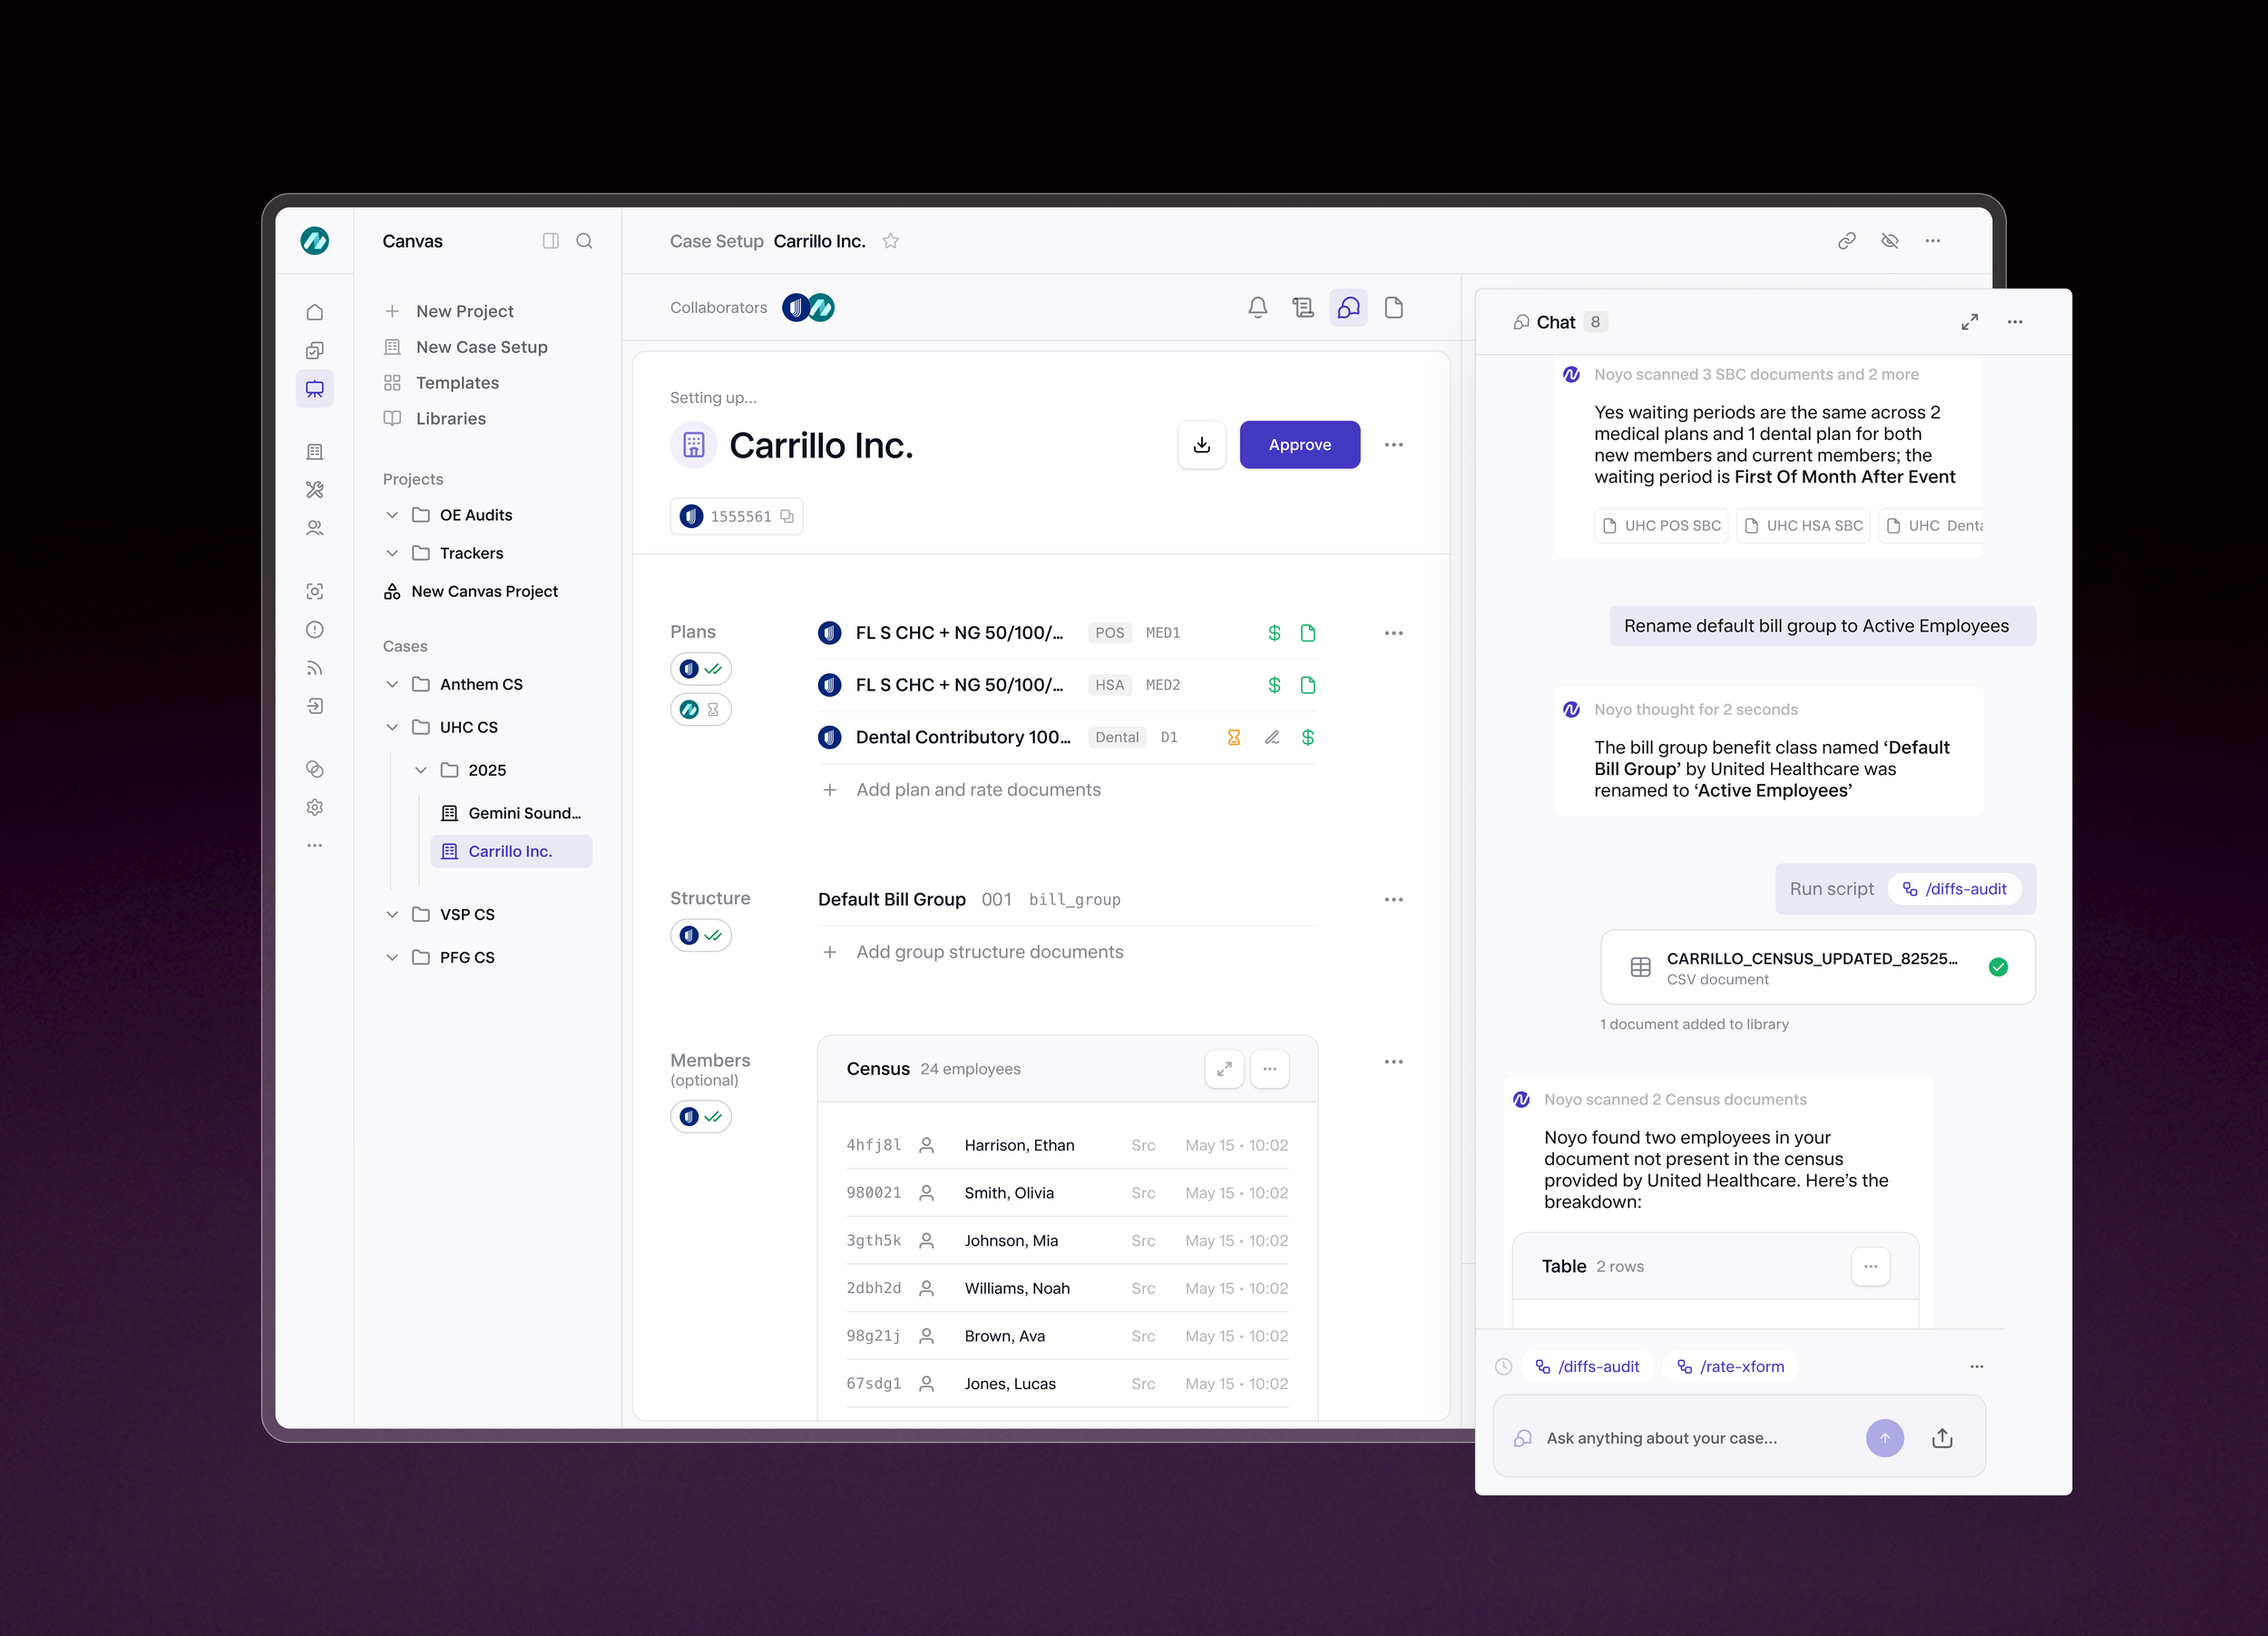Image resolution: width=2268 pixels, height=1636 pixels.
Task: Click the download icon beside Approve
Action: (1201, 445)
